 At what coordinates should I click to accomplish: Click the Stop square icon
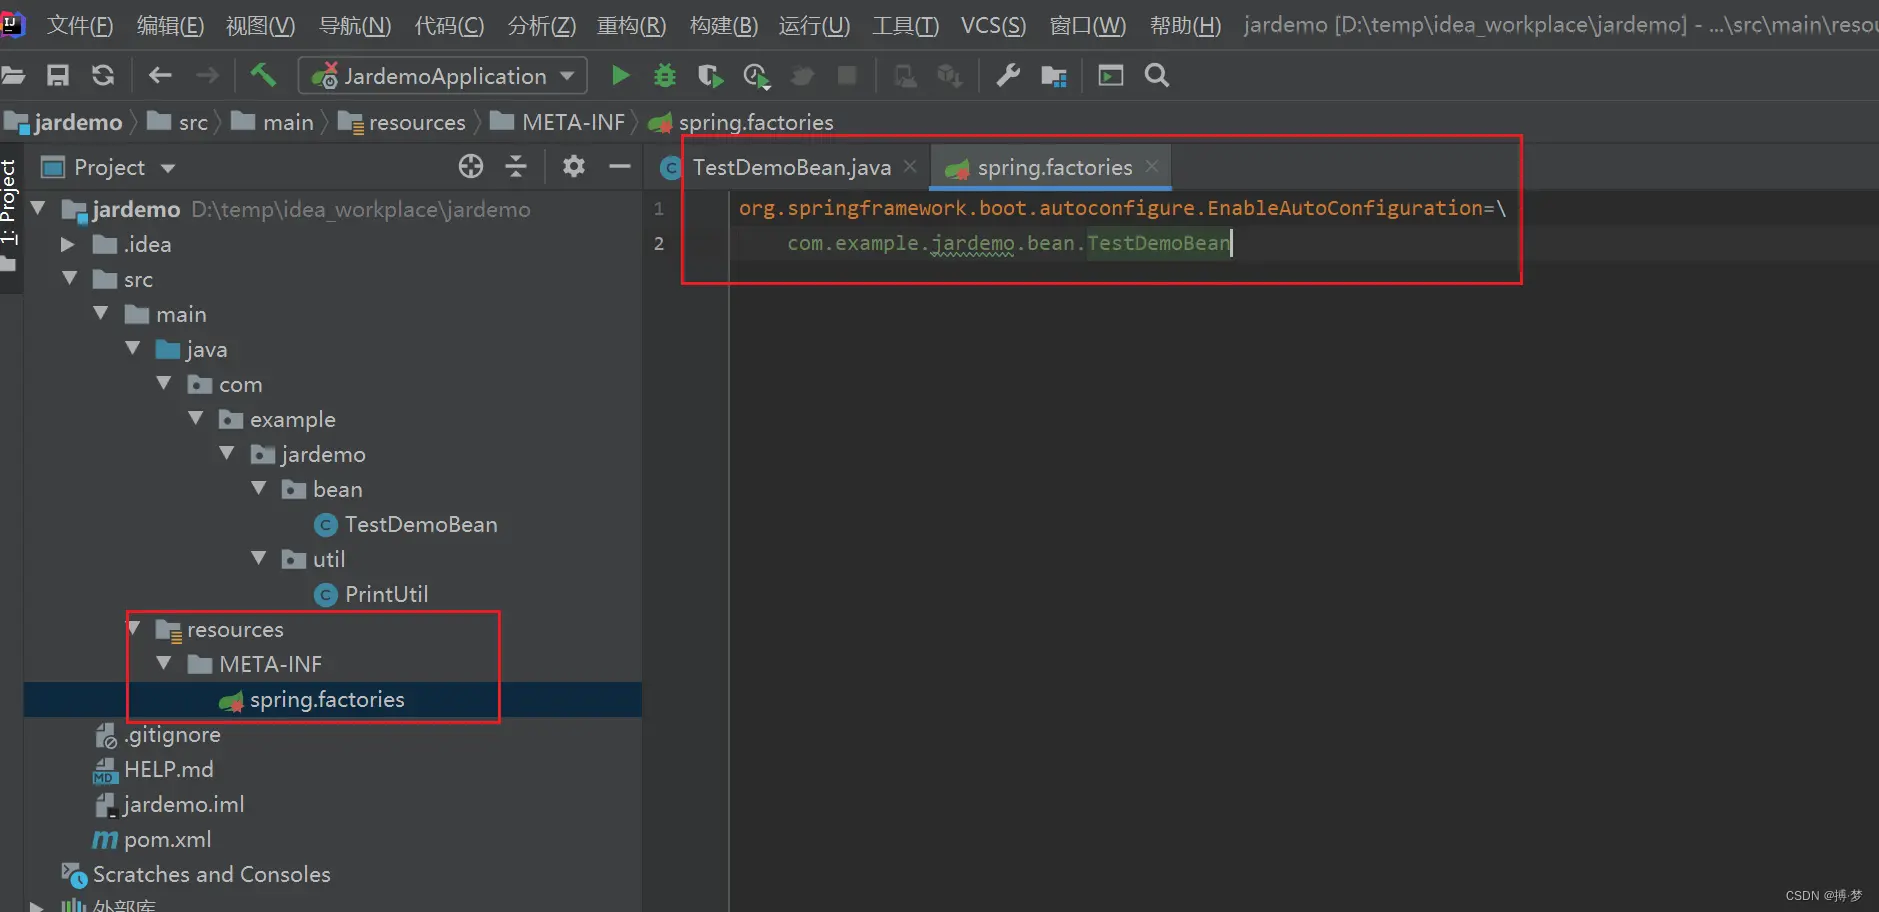847,75
